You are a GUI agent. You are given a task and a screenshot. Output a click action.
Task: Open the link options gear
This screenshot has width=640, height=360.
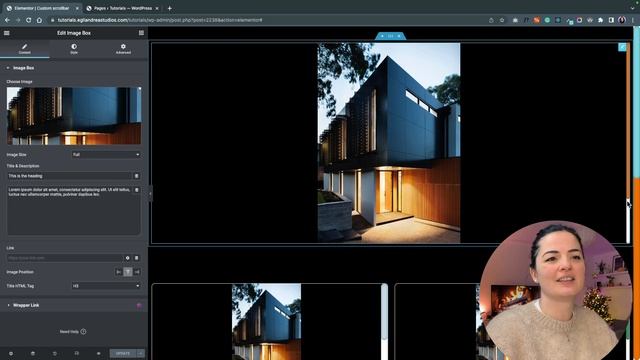(x=127, y=258)
